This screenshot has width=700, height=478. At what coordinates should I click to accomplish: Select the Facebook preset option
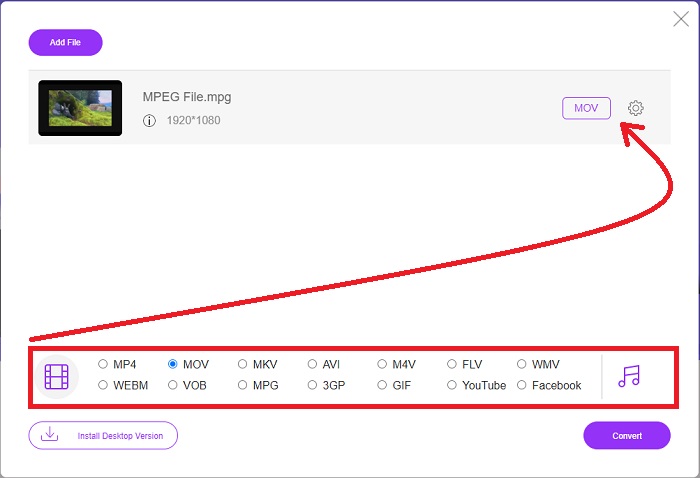tap(521, 385)
